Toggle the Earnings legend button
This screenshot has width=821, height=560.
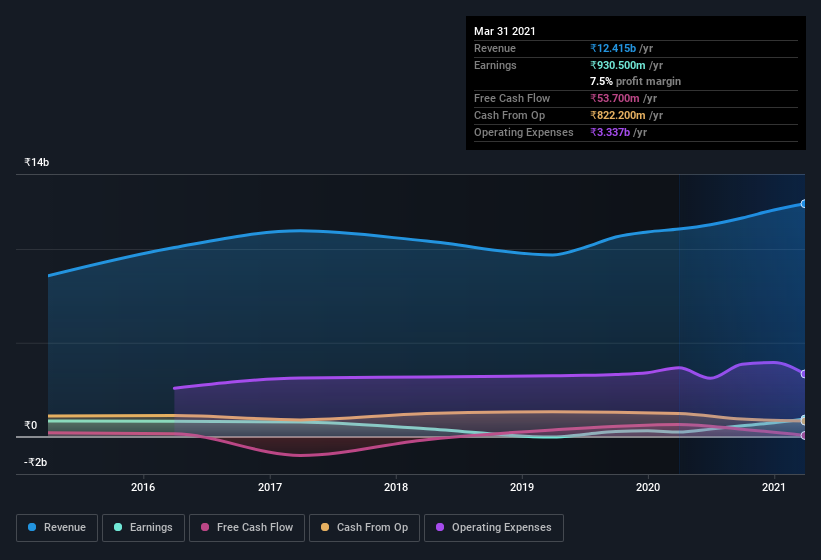(143, 528)
